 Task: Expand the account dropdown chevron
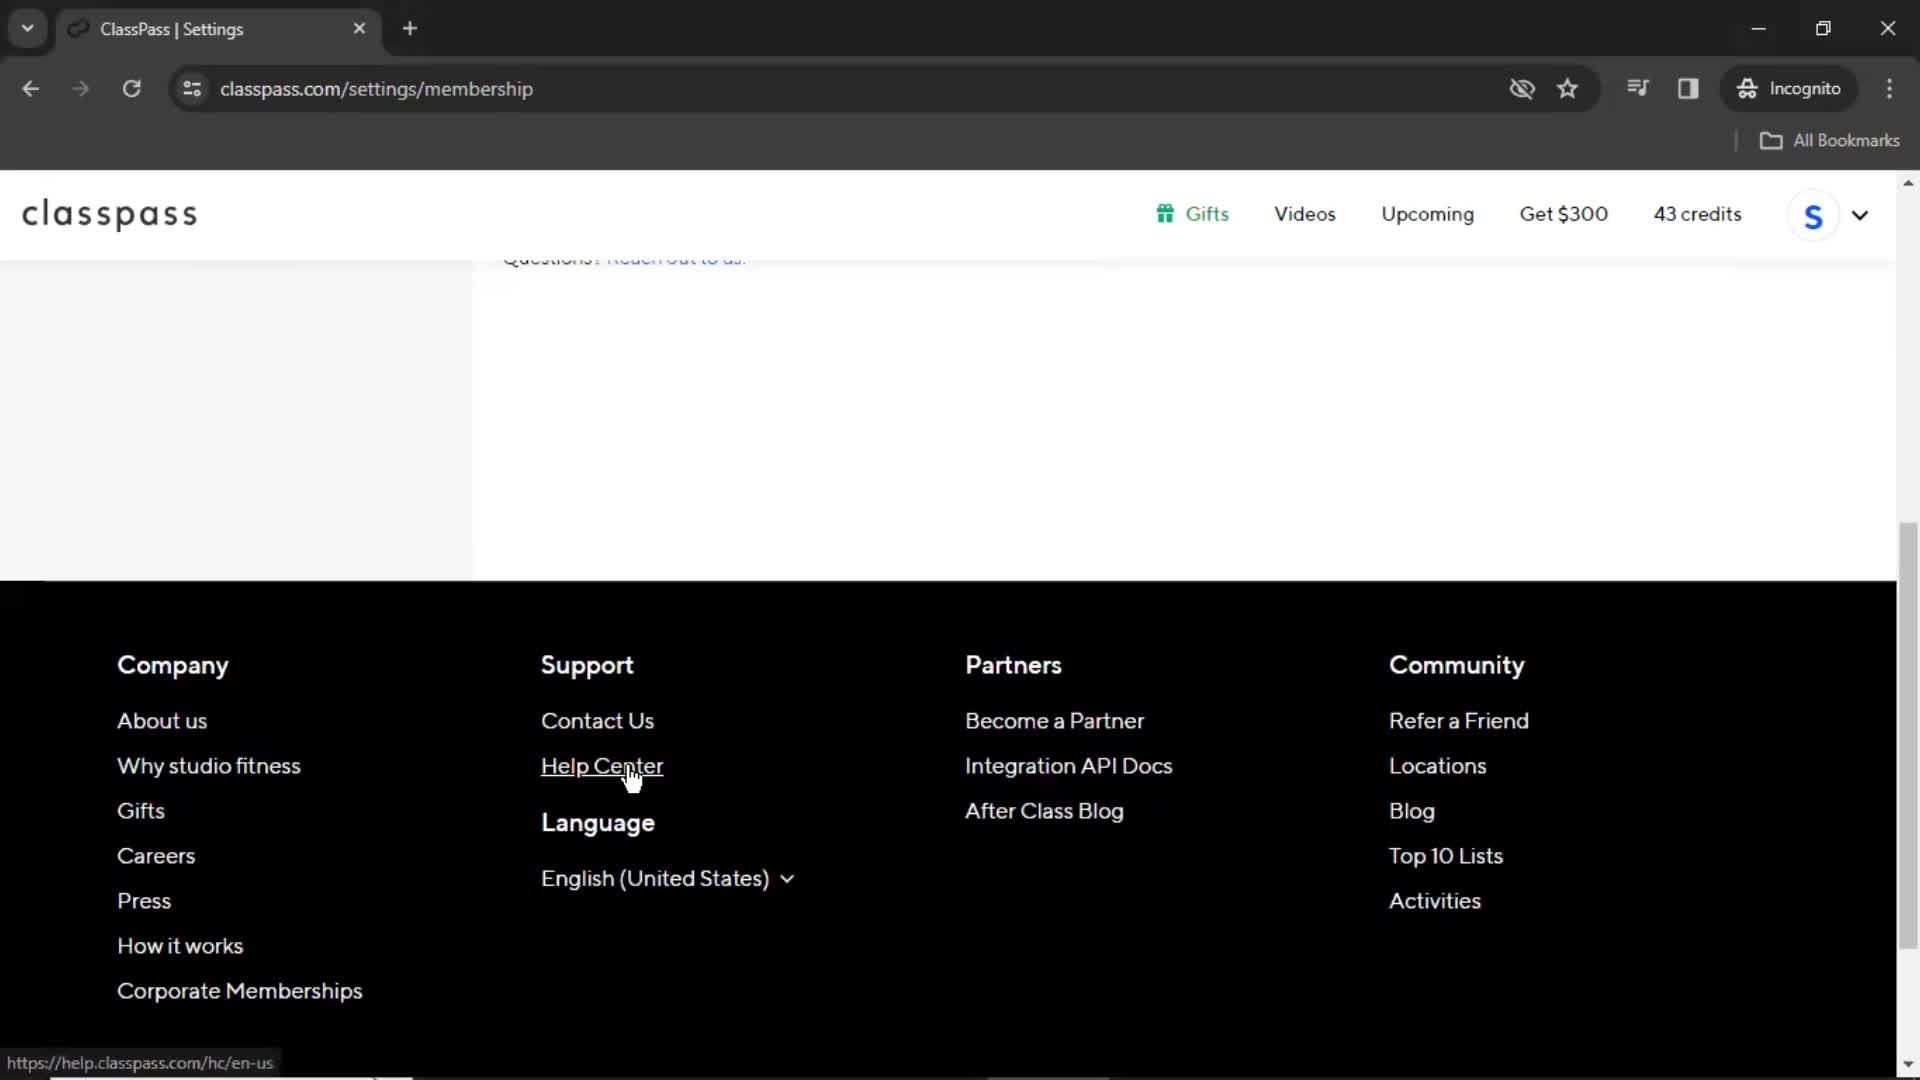click(x=1860, y=215)
